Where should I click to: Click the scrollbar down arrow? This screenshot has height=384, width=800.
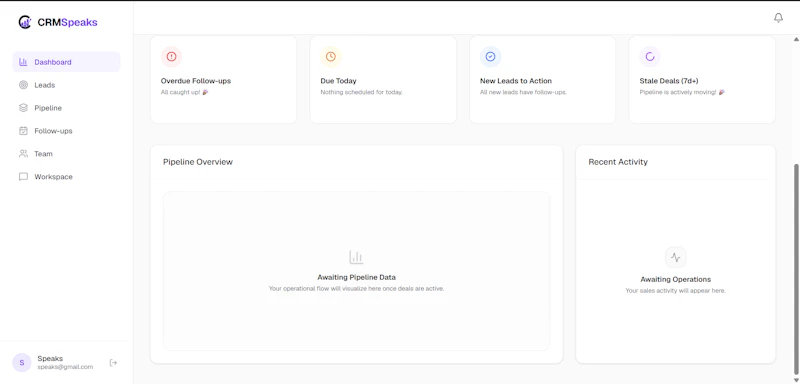coord(796,379)
